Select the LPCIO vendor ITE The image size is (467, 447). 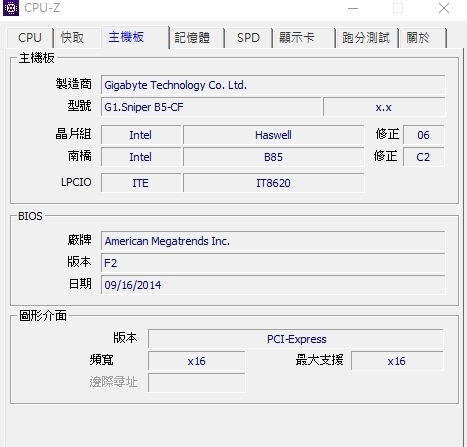(x=141, y=183)
